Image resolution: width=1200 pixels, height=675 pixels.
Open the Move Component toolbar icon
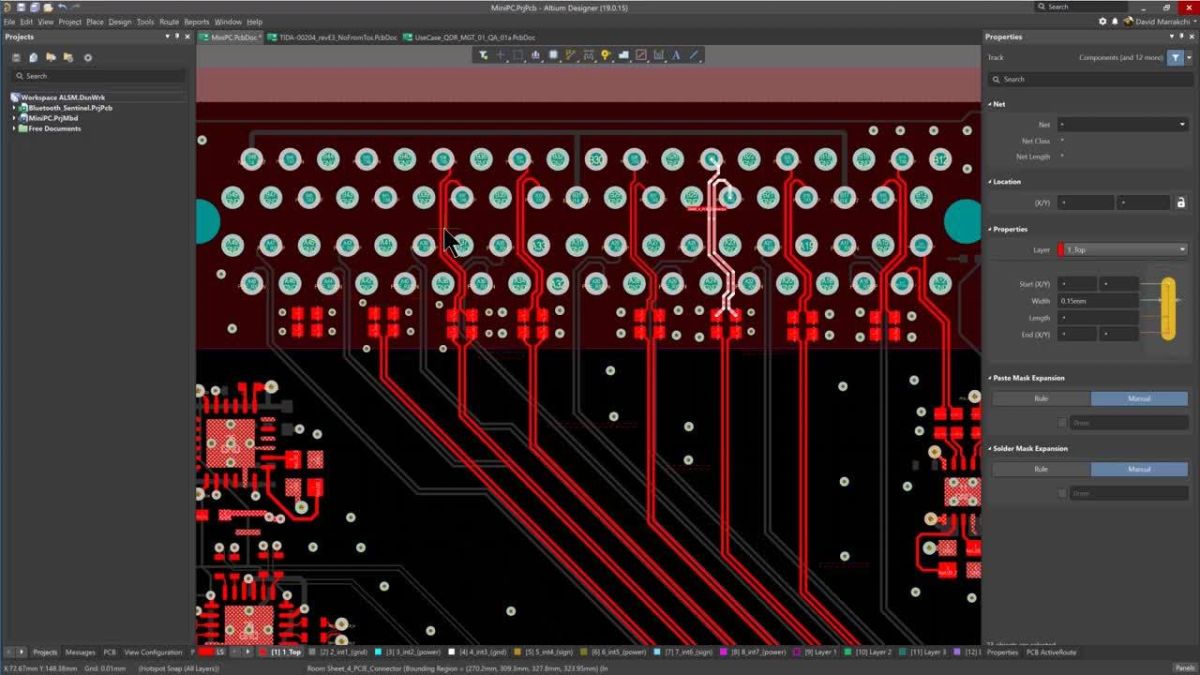click(x=501, y=55)
